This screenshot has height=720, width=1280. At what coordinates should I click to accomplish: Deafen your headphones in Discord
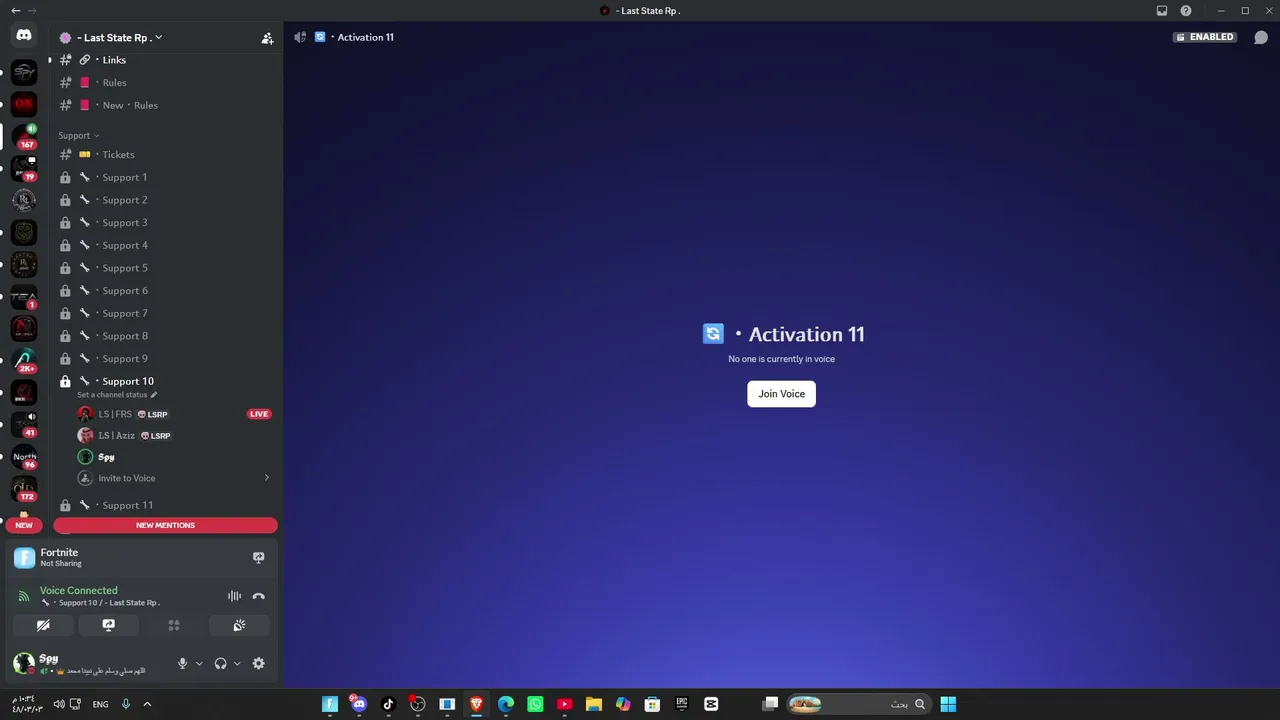tap(220, 663)
